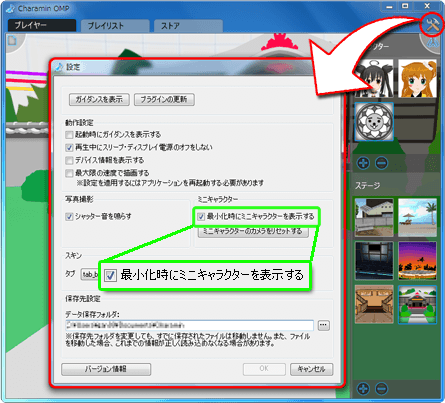Add a stage with the bottom plus icon
Screen dimensions: 445x403
click(363, 389)
